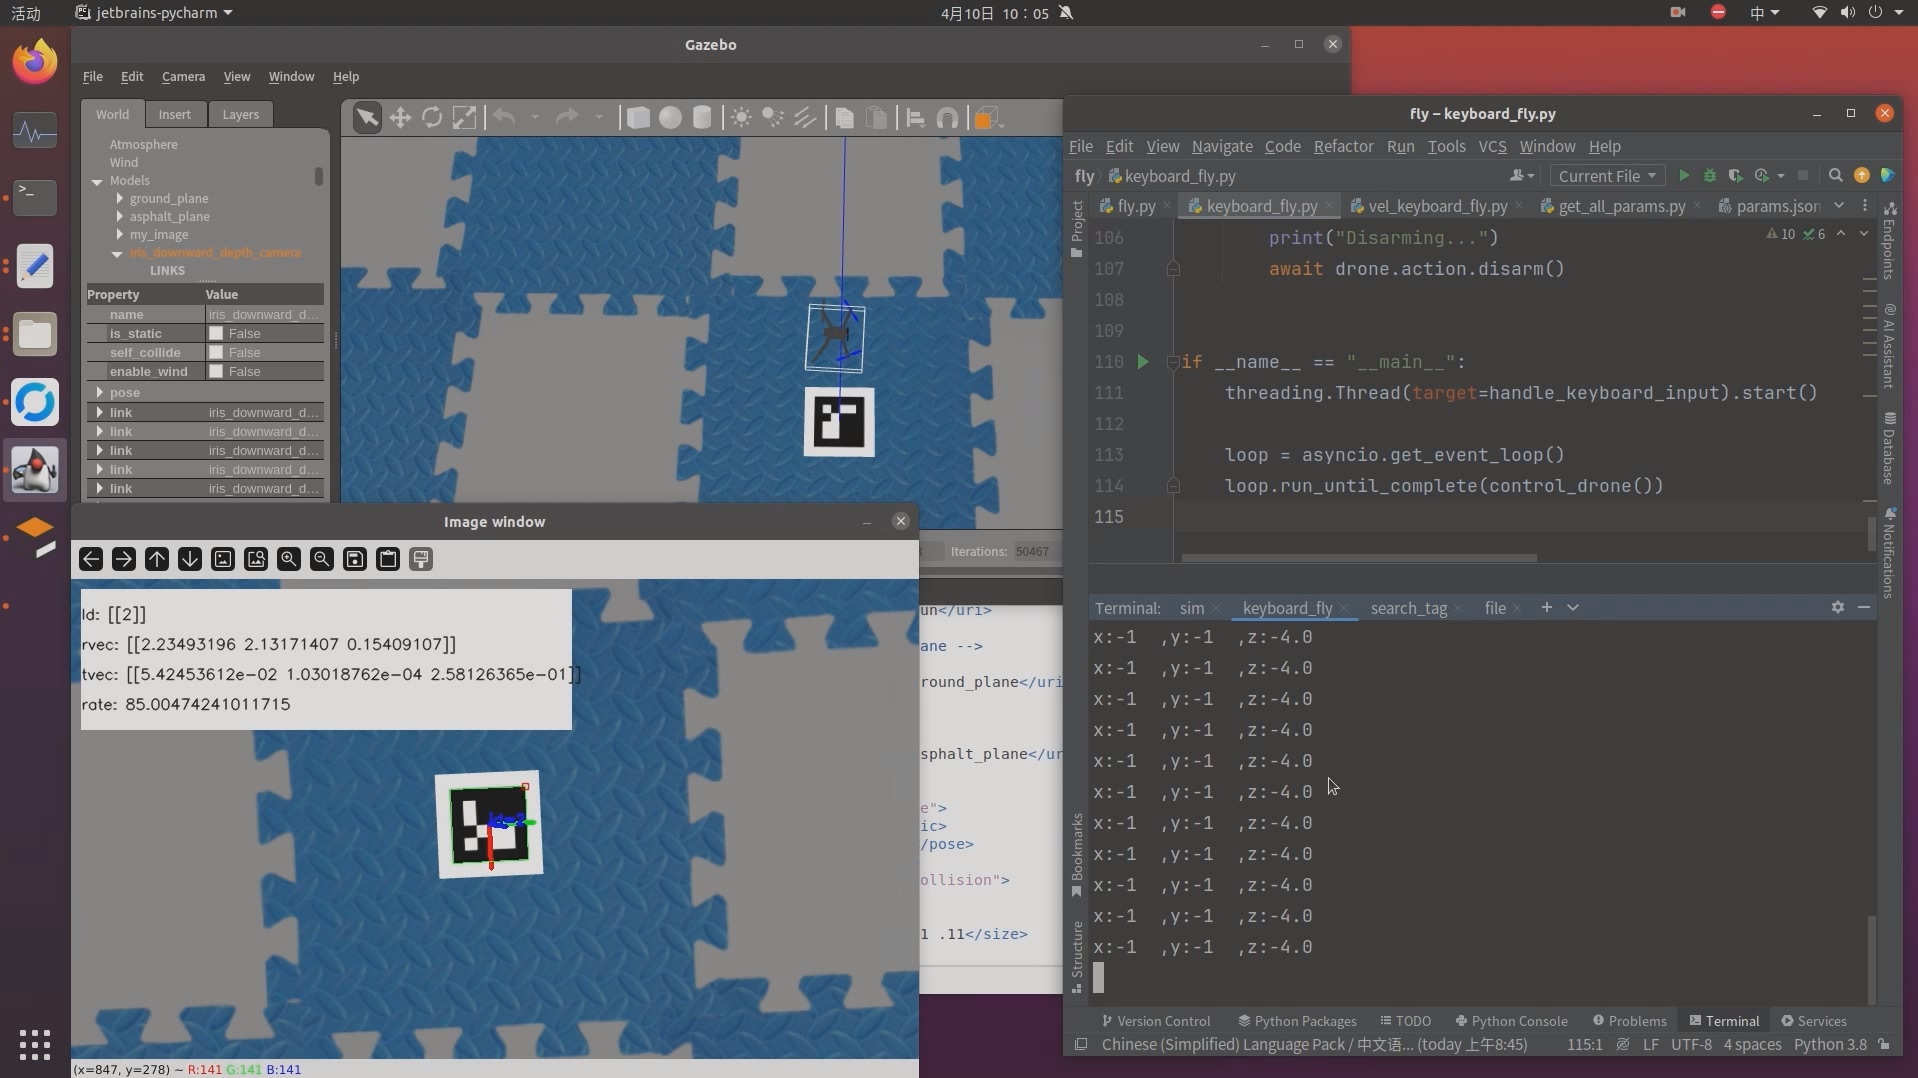Select the arrow selection tool in Gazebo toolbar
1918x1078 pixels.
click(367, 118)
